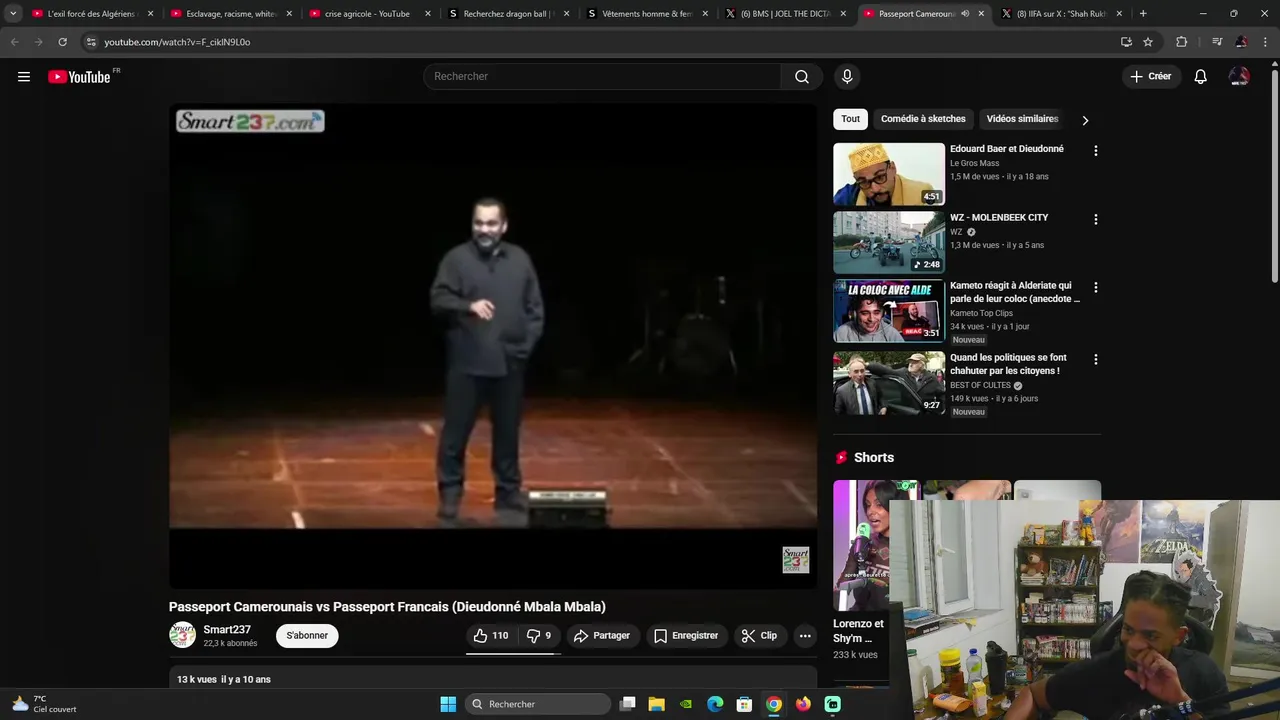This screenshot has width=1280, height=720.
Task: Open the Streamlabs taskbar icon
Action: click(x=833, y=704)
